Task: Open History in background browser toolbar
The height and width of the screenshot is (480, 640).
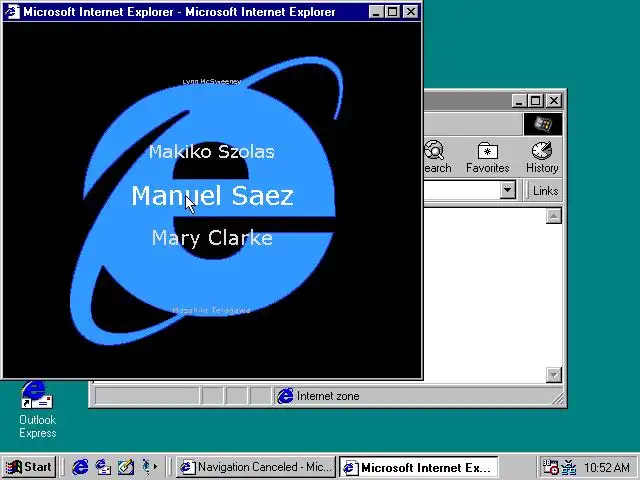Action: click(542, 158)
